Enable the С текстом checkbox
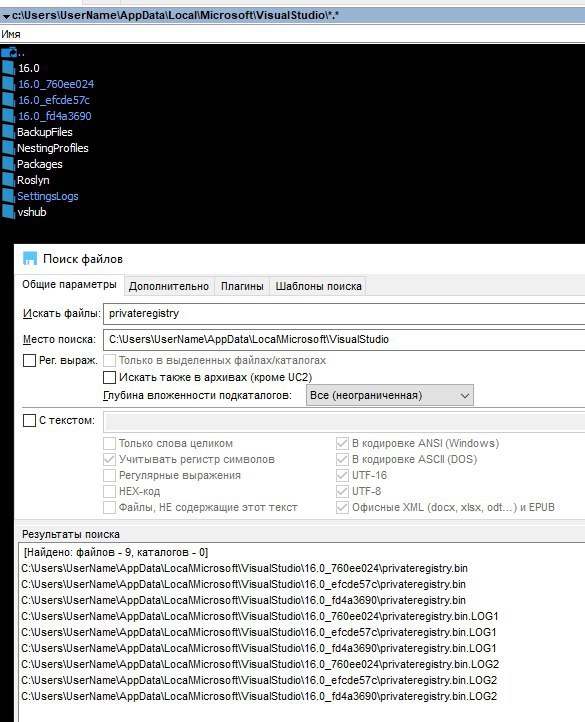This screenshot has height=722, width=585. pyautogui.click(x=29, y=420)
